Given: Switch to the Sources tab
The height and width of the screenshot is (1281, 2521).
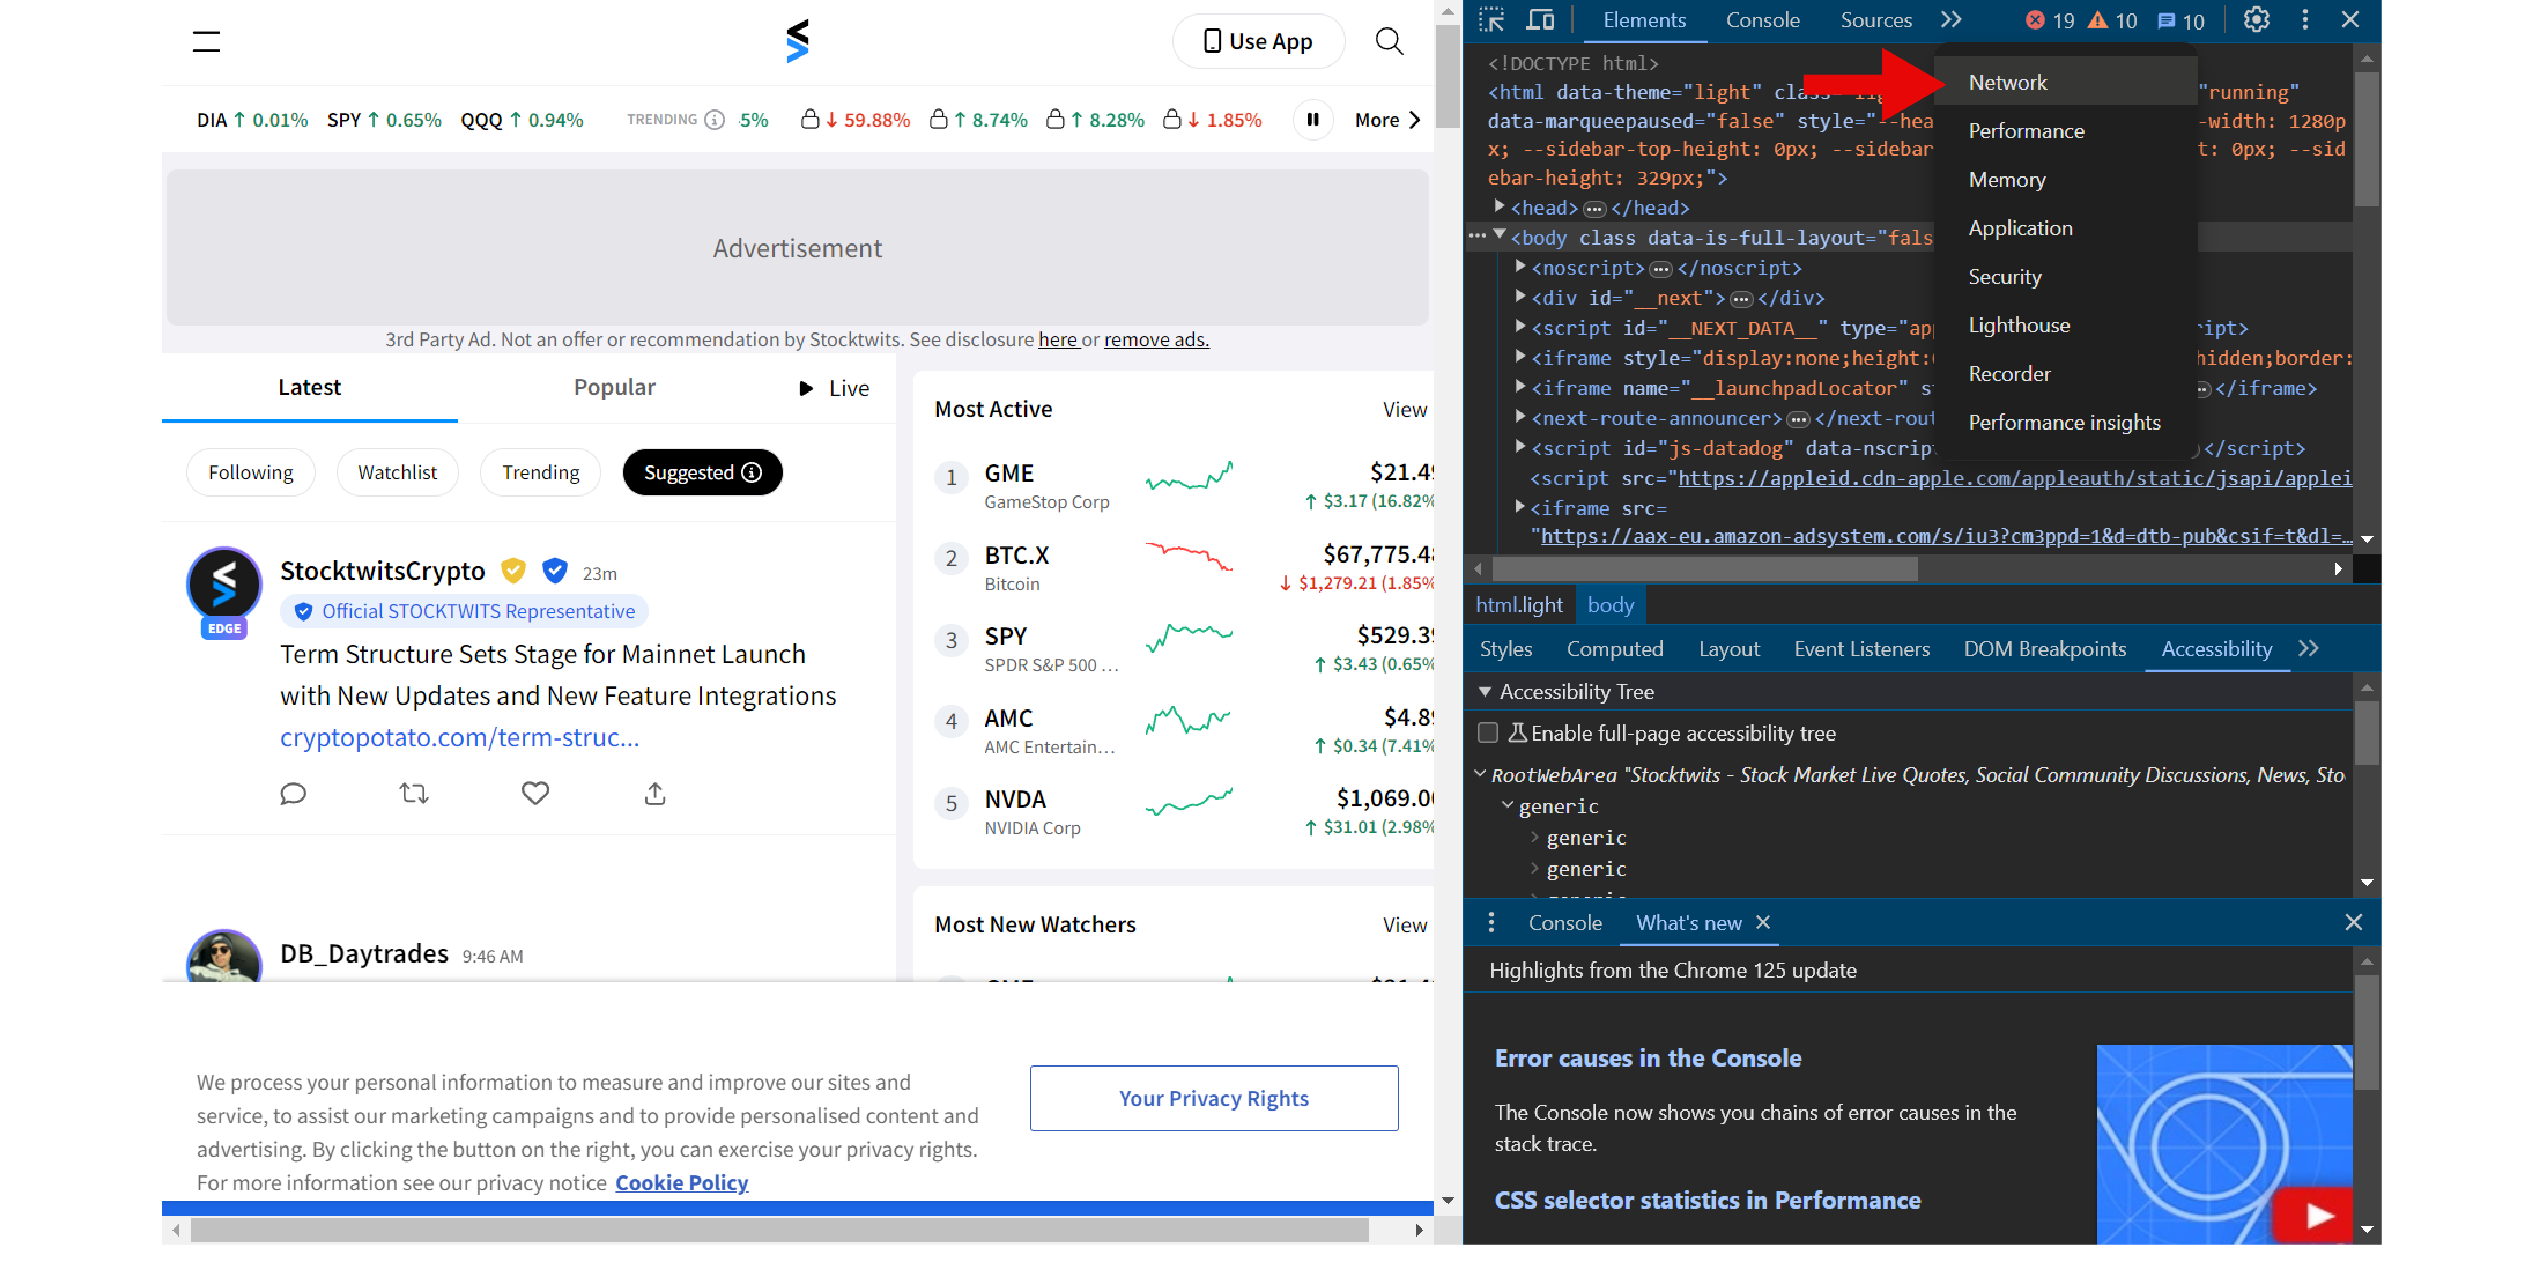Looking at the screenshot, I should (1875, 20).
